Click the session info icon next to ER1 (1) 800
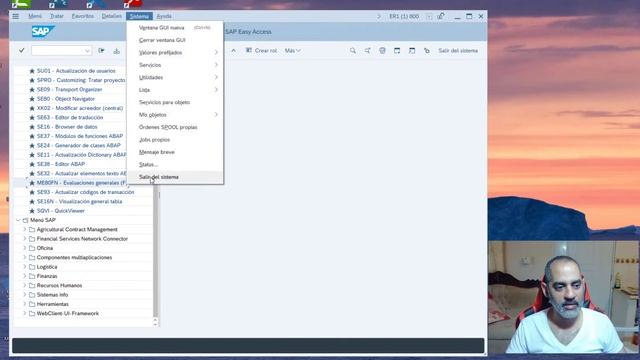 [429, 16]
